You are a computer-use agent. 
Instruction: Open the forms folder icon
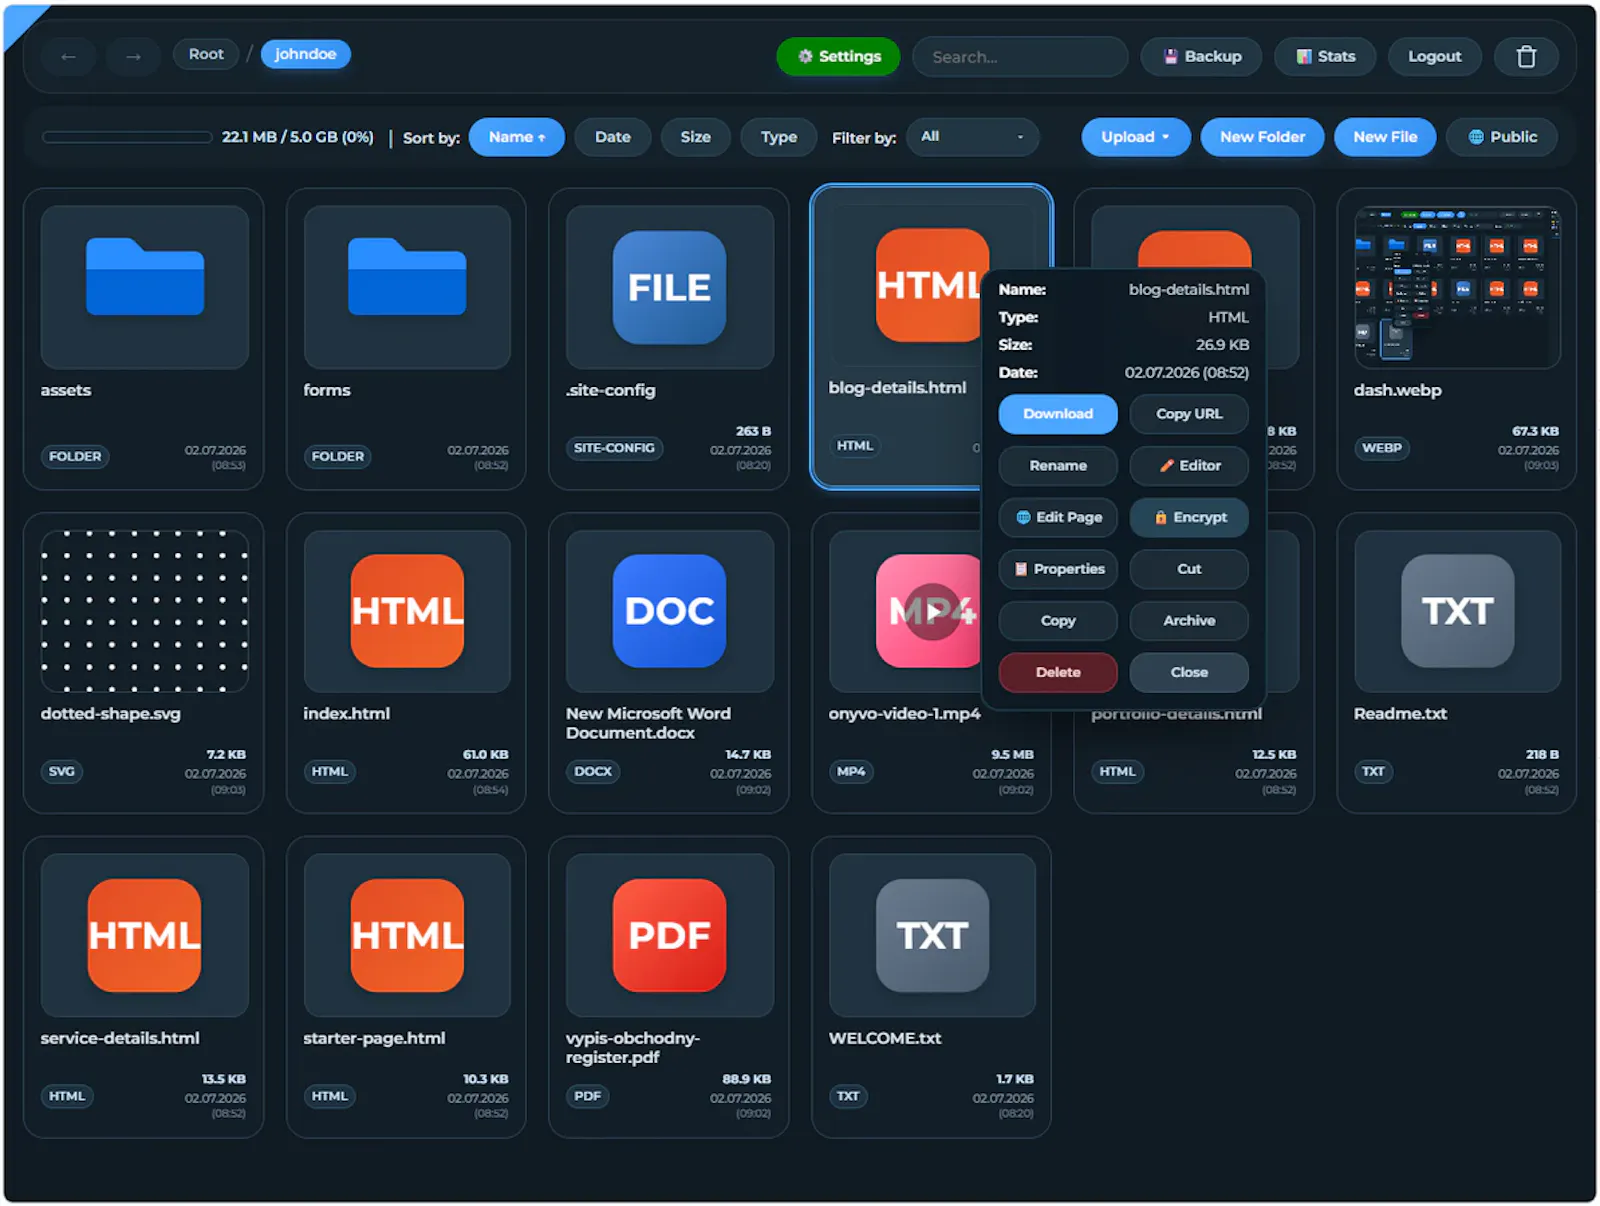coord(407,277)
